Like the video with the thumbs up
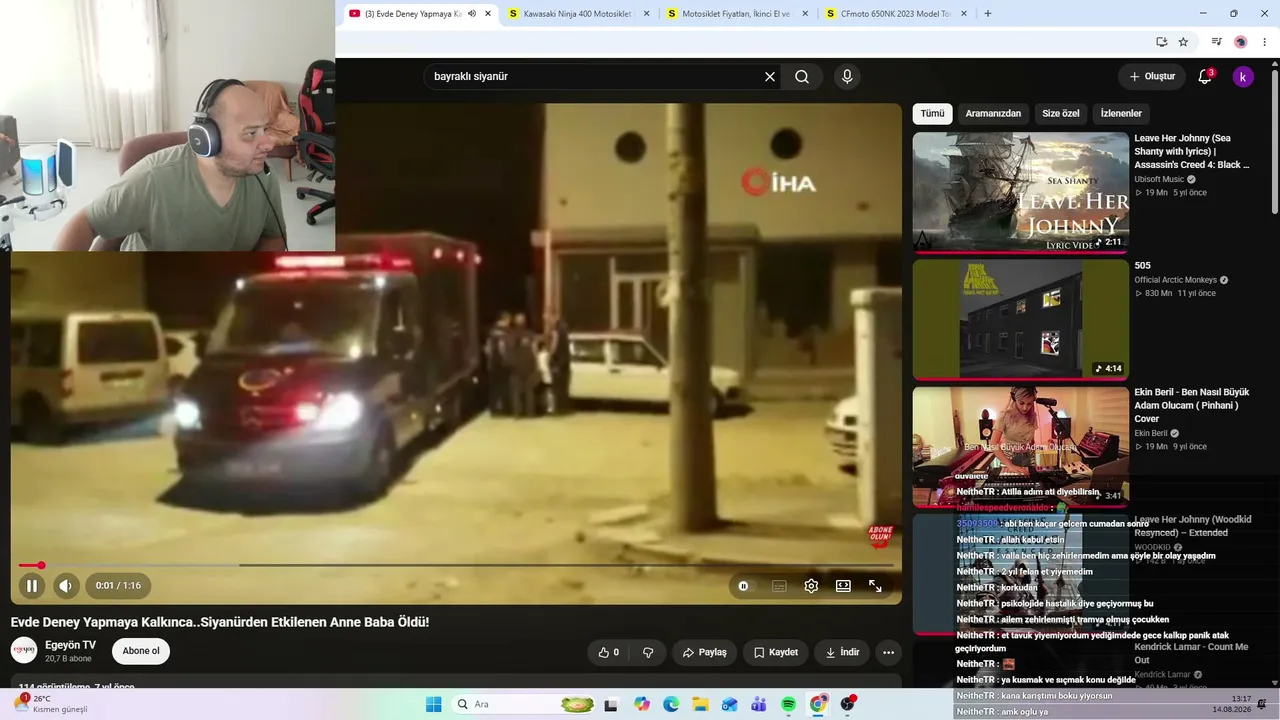The height and width of the screenshot is (720, 1280). [608, 652]
